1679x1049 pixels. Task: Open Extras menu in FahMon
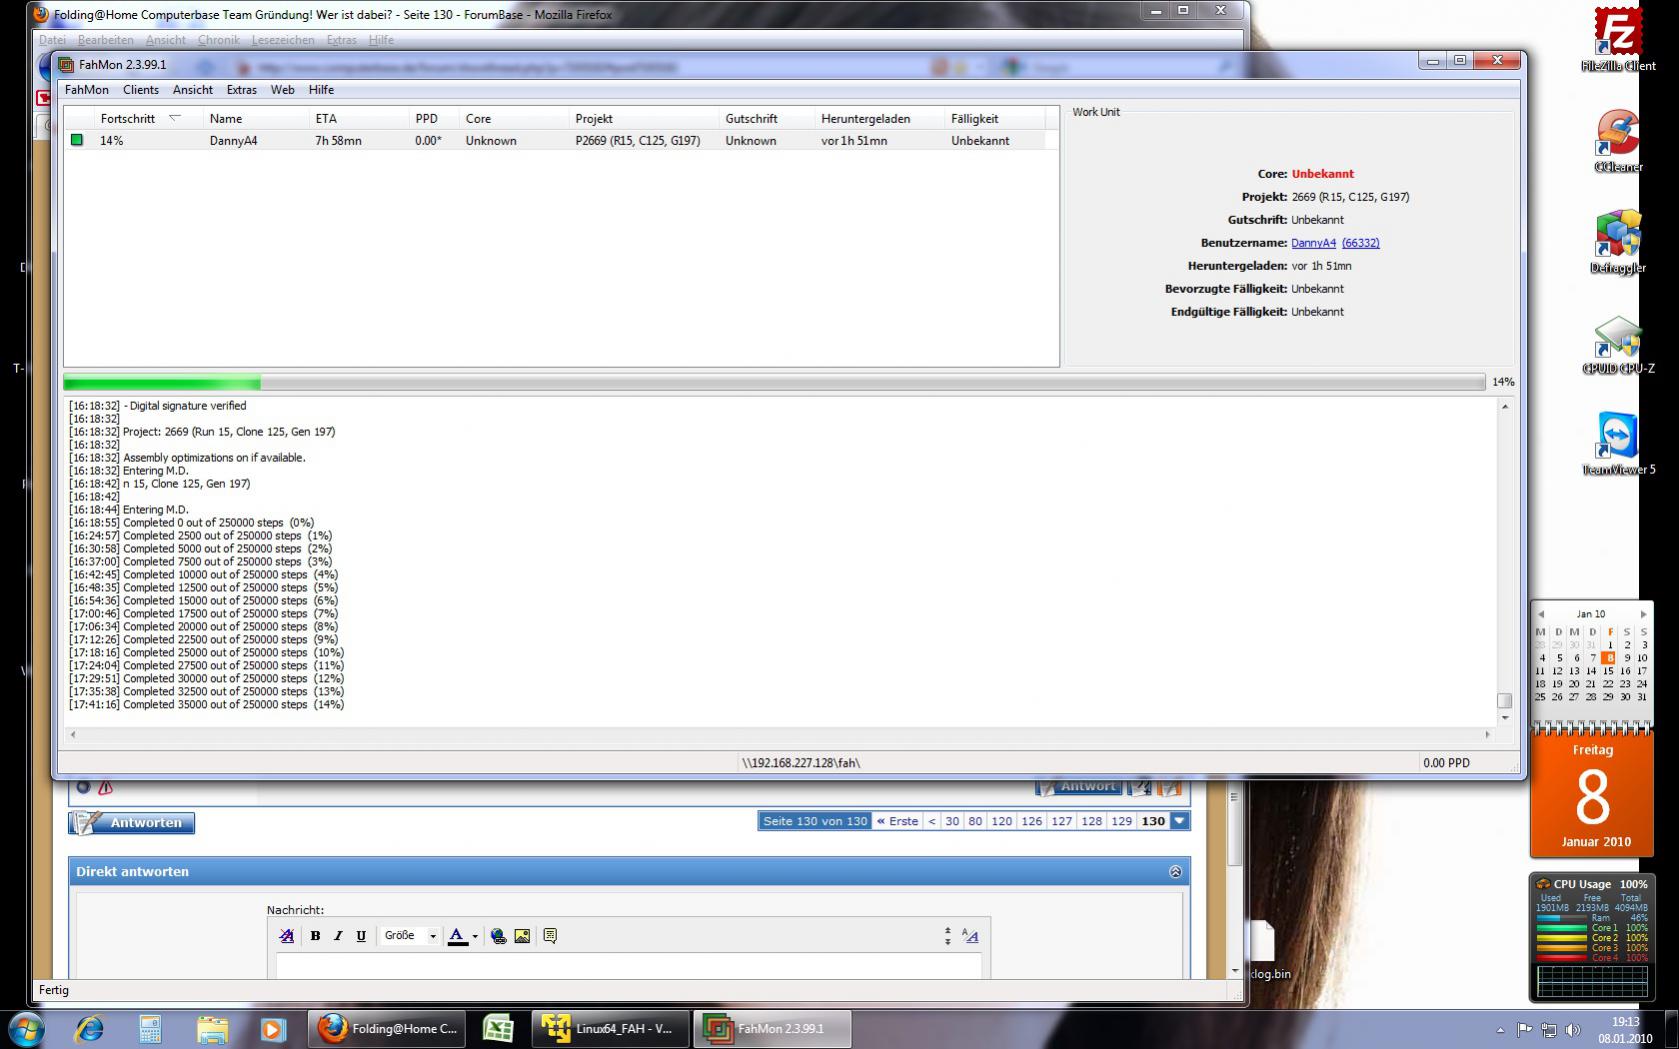tap(242, 90)
